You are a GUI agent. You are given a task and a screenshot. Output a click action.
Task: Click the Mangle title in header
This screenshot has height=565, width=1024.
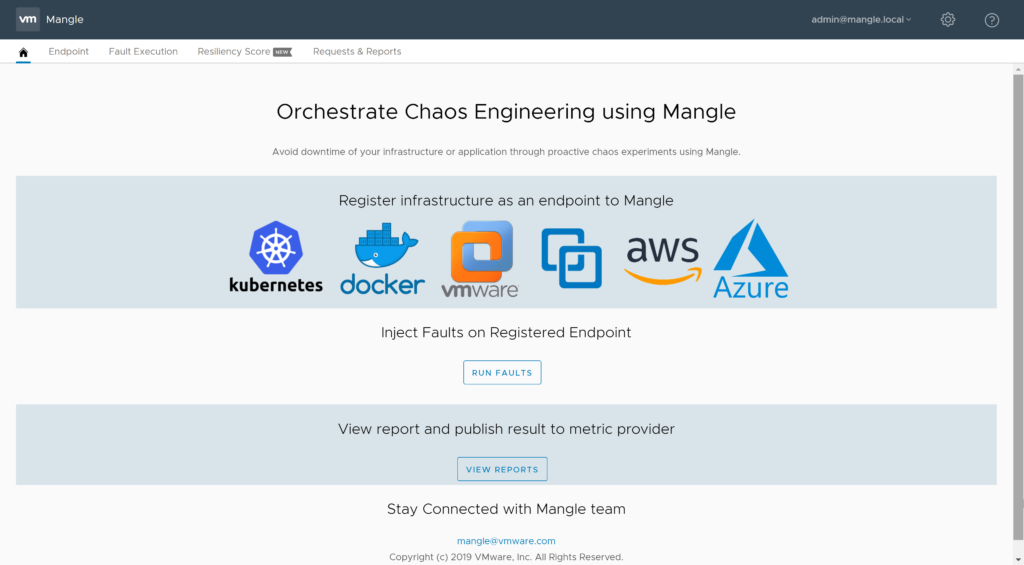65,20
